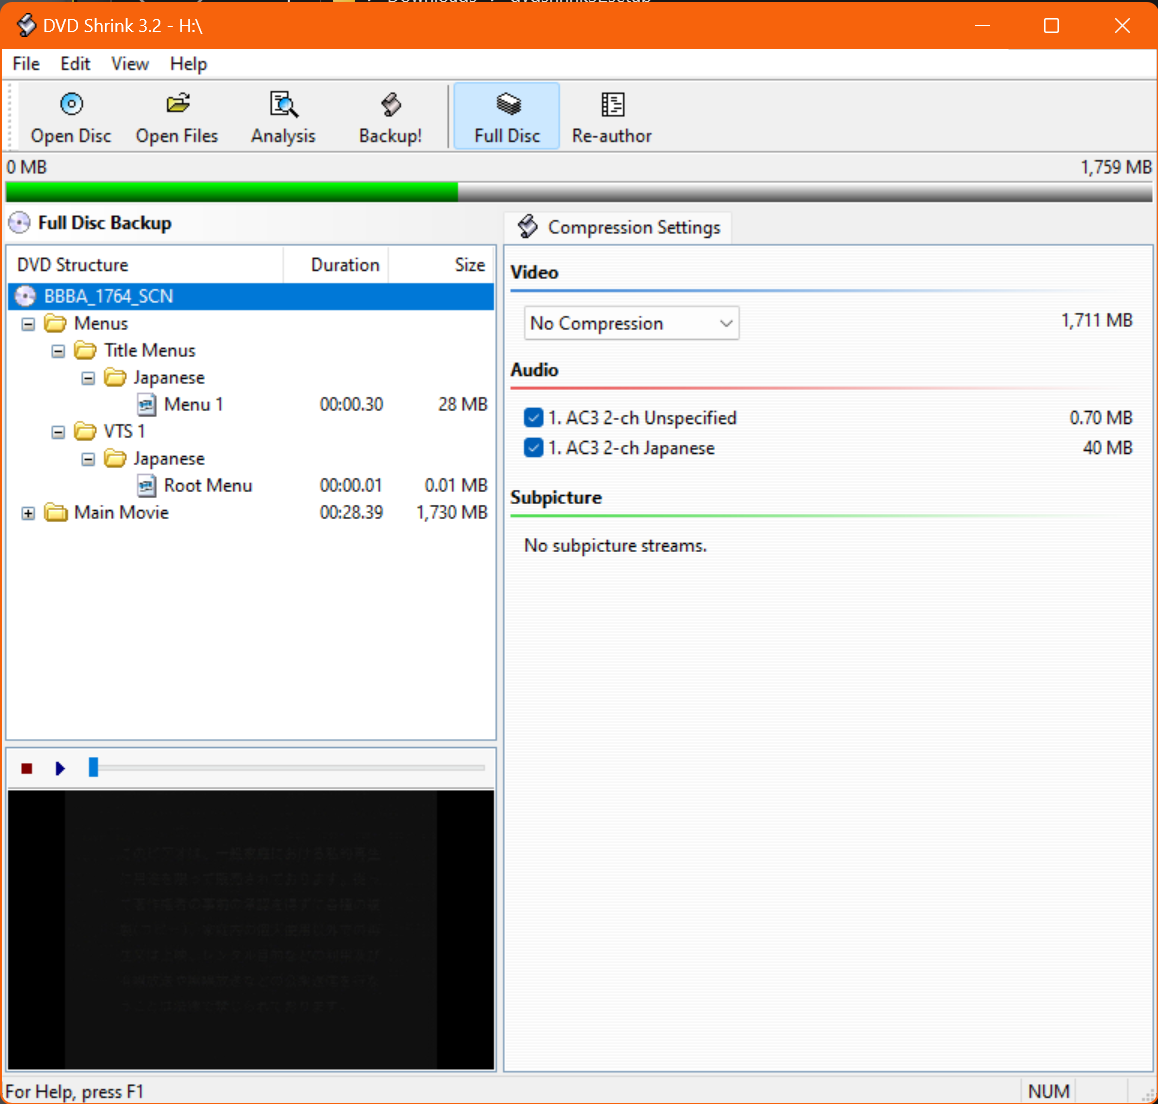The width and height of the screenshot is (1158, 1104).
Task: Click the 1,759 MB total size label
Action: tap(1116, 168)
